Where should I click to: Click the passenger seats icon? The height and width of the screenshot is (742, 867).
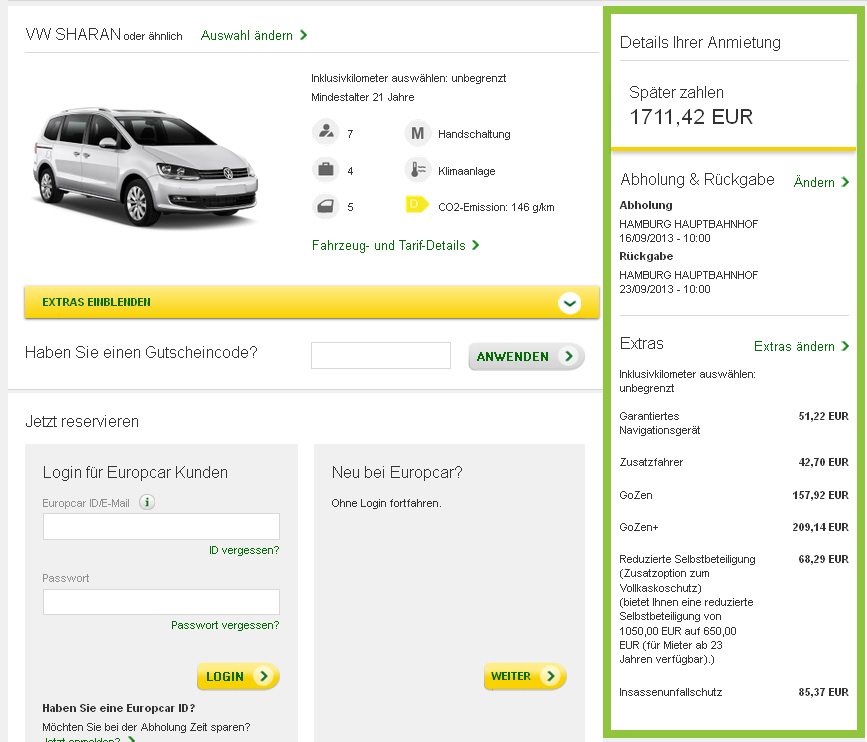[325, 133]
